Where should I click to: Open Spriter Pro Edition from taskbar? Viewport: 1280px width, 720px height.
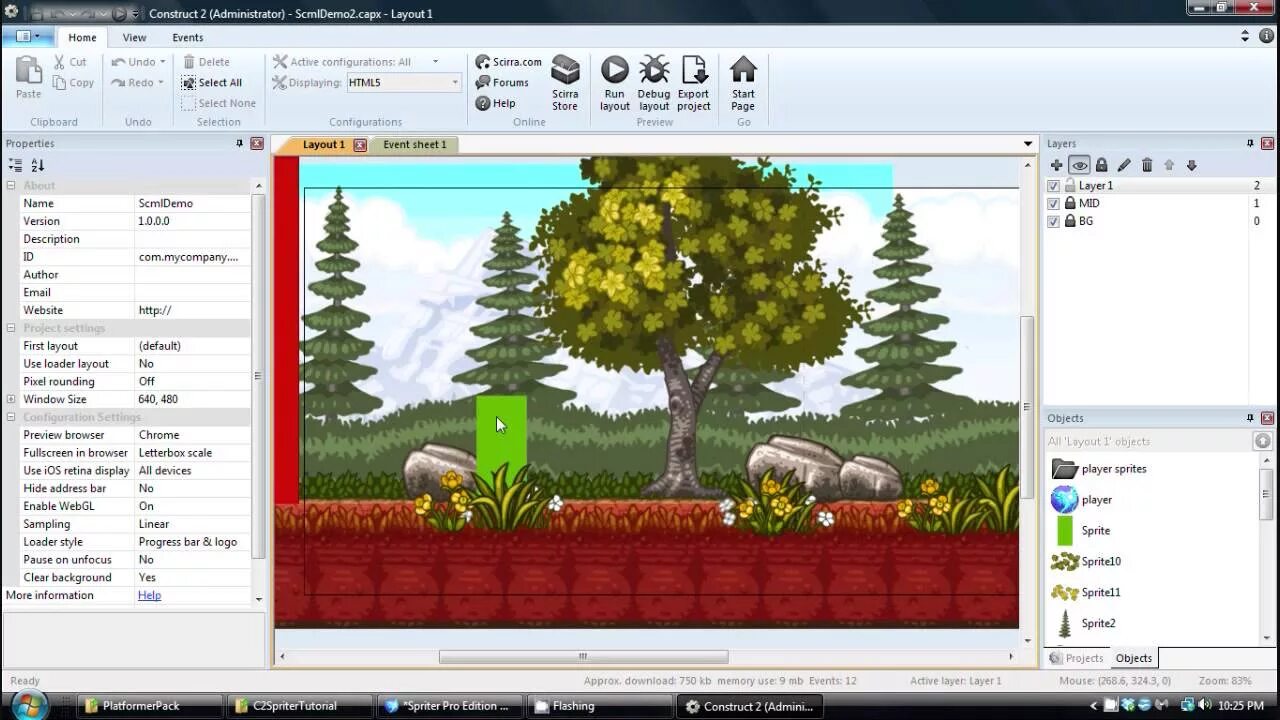[x=449, y=706]
